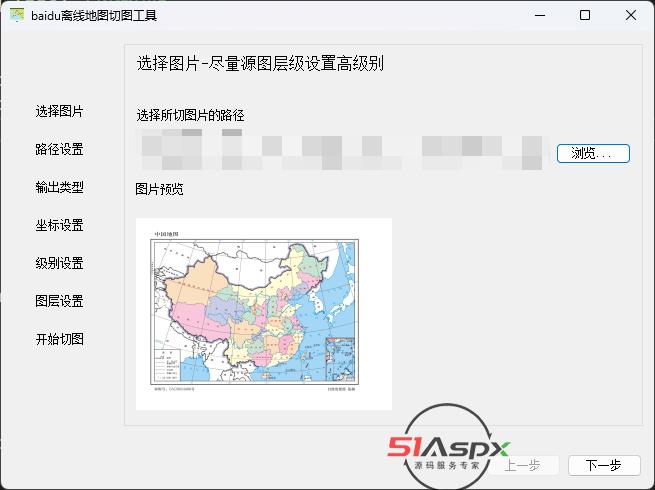Click the 选择所切图片的路径 label
Viewport: 655px width, 490px height.
pos(190,115)
